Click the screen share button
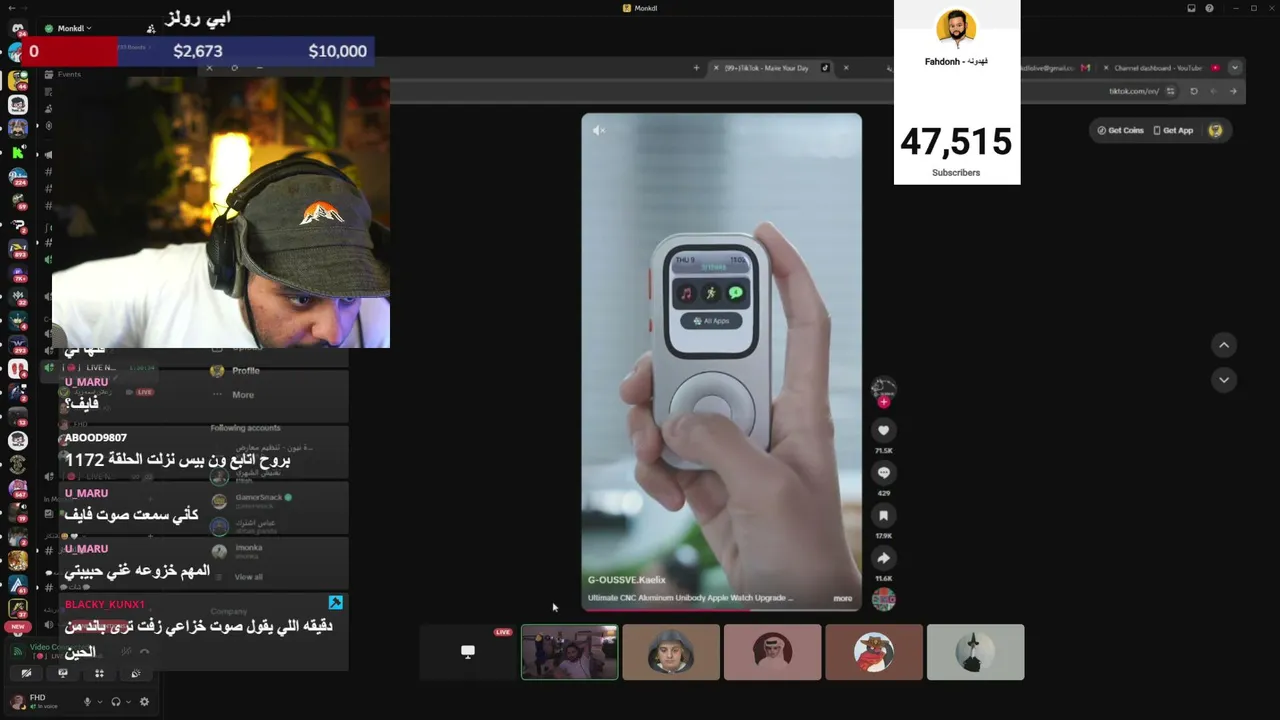The image size is (1280, 720). tap(63, 673)
